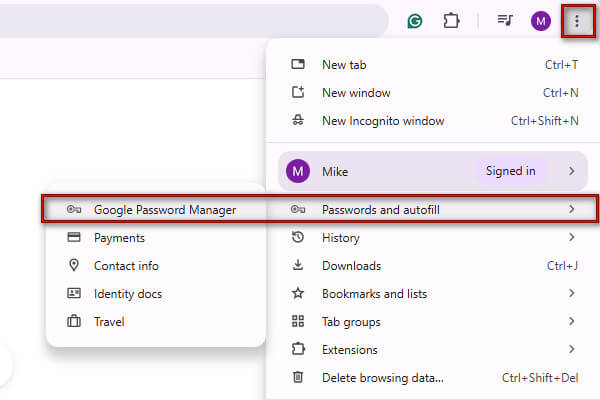Click the key icon beside Passwords and autofill
This screenshot has width=600, height=400.
pos(298,209)
